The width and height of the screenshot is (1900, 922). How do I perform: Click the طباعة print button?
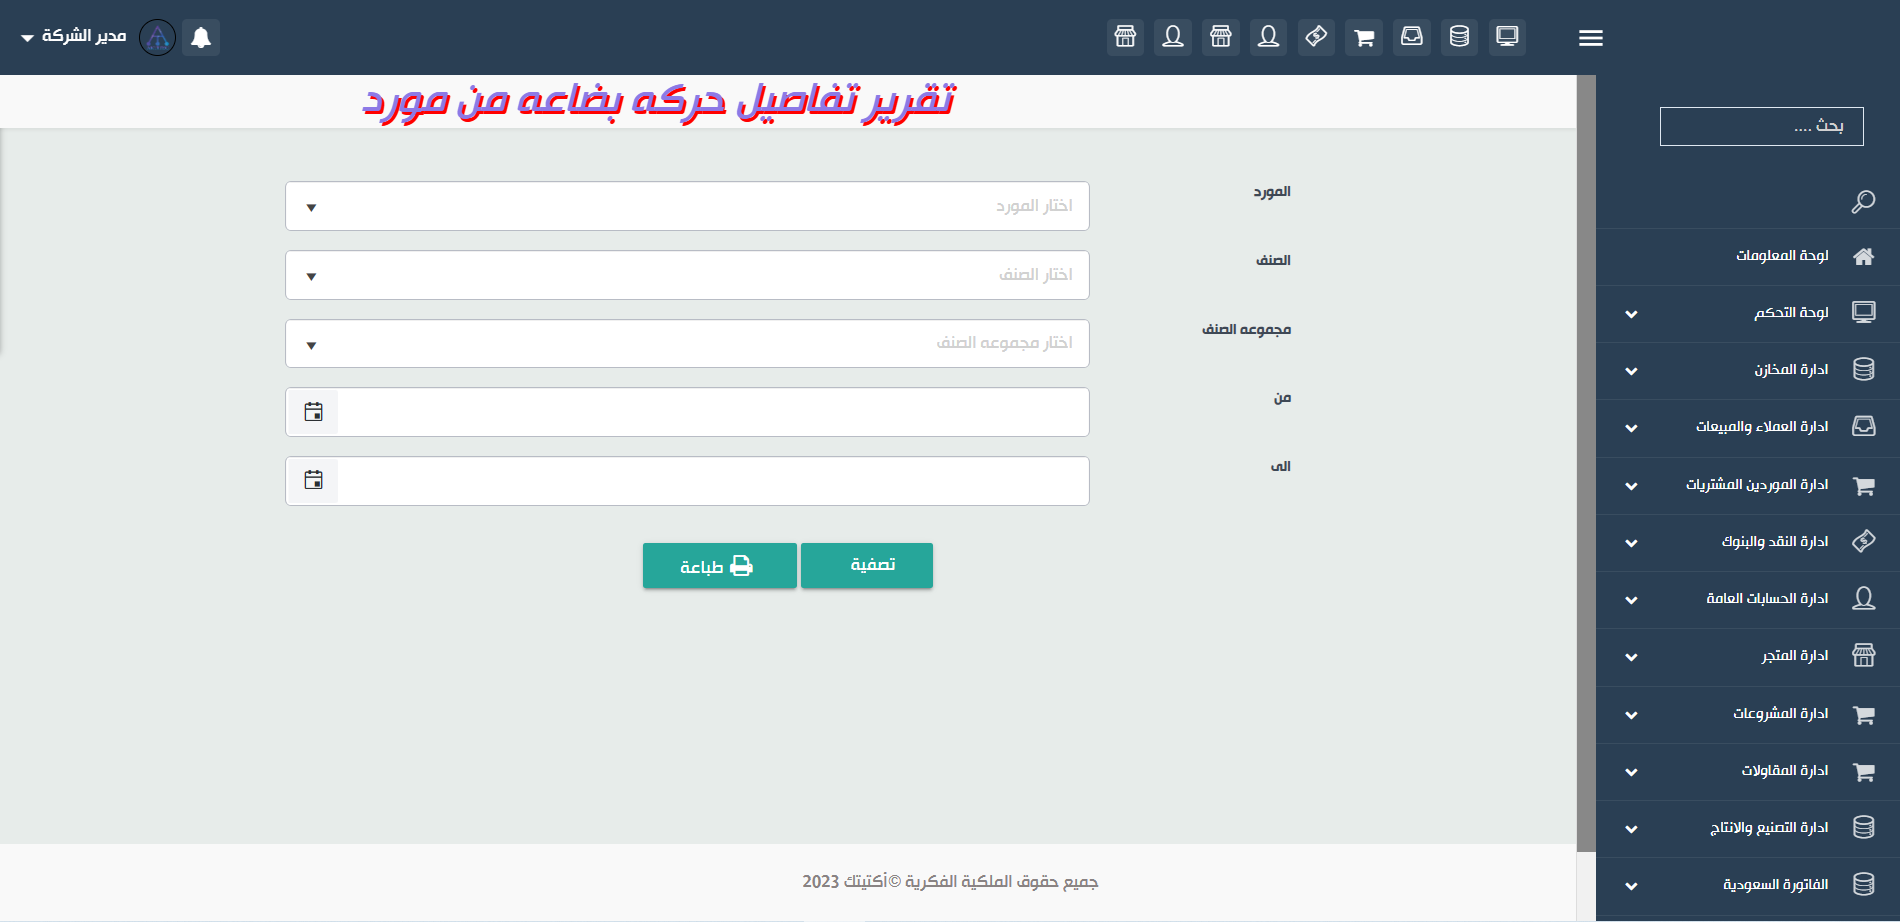720,565
